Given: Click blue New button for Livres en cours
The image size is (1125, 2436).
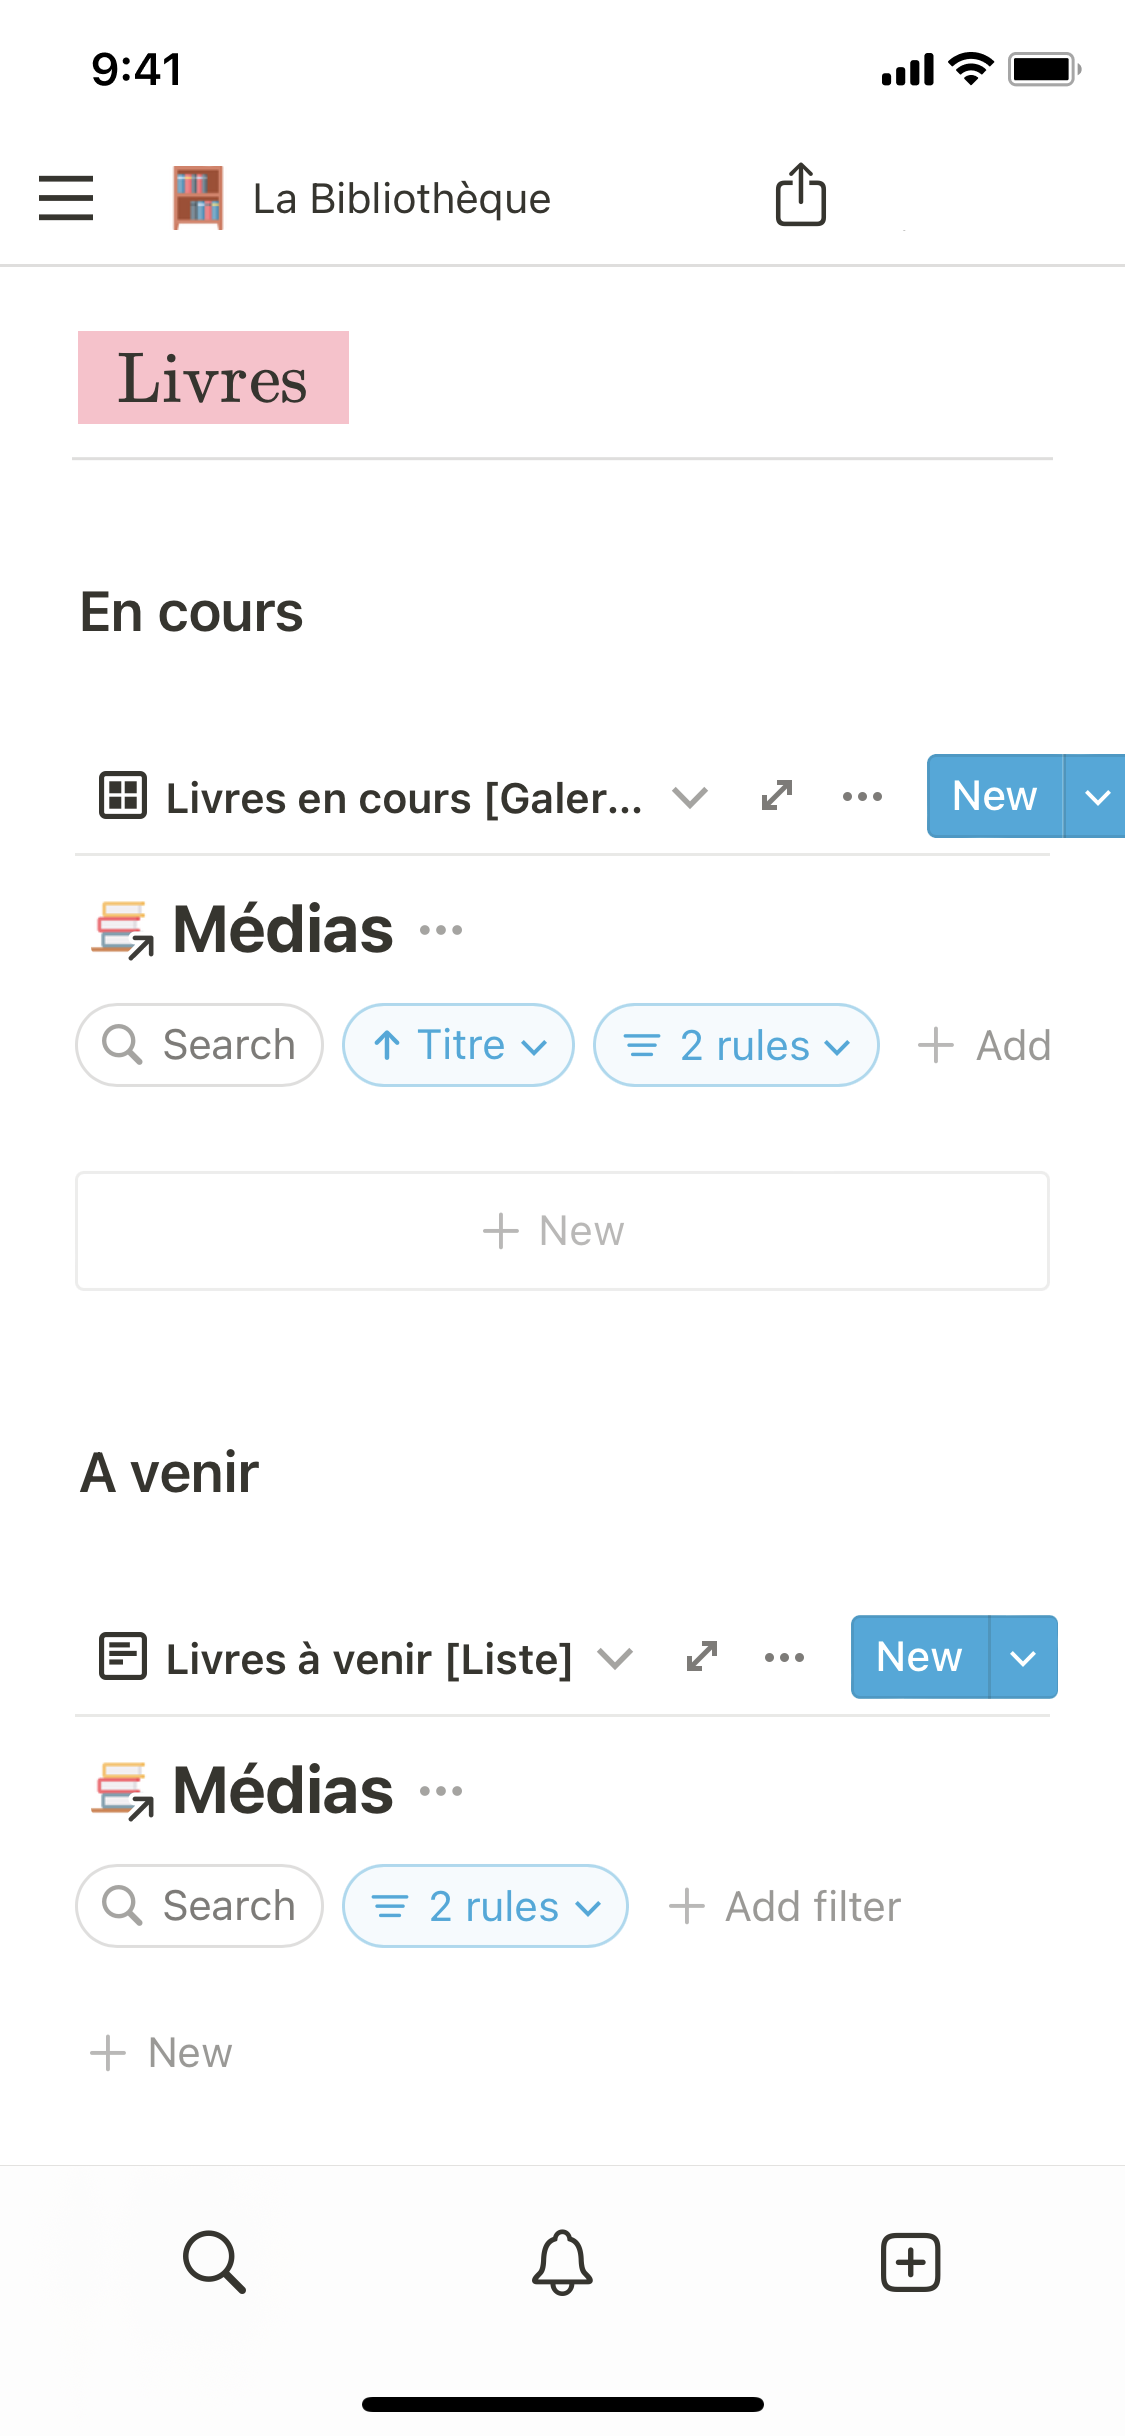Looking at the screenshot, I should (994, 796).
